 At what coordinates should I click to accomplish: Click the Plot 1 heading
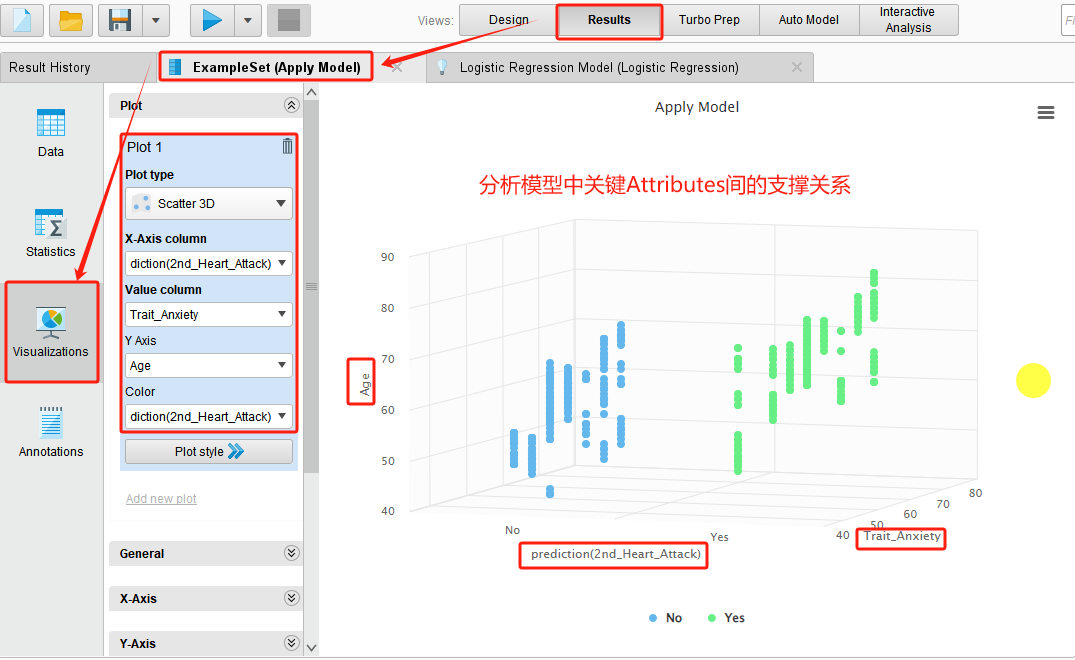[144, 147]
